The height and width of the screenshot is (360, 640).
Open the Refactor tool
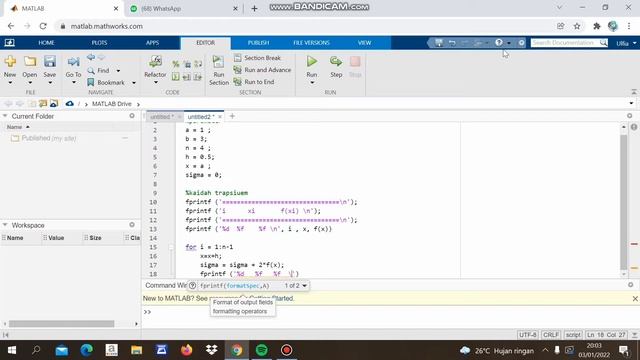[x=155, y=62]
